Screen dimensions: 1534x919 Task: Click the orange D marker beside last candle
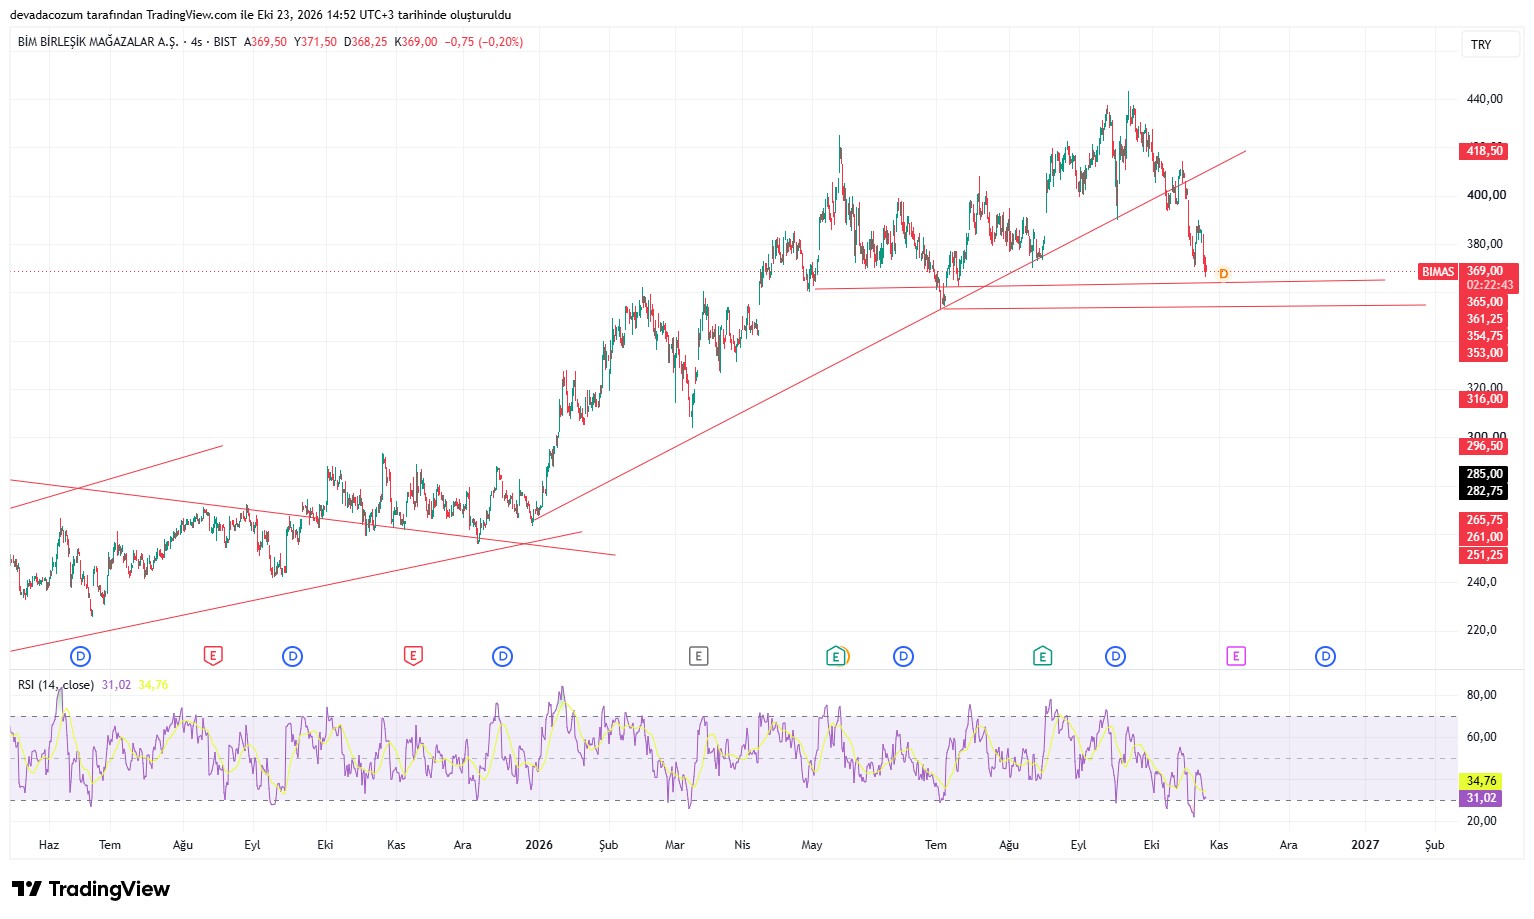[x=1223, y=274]
